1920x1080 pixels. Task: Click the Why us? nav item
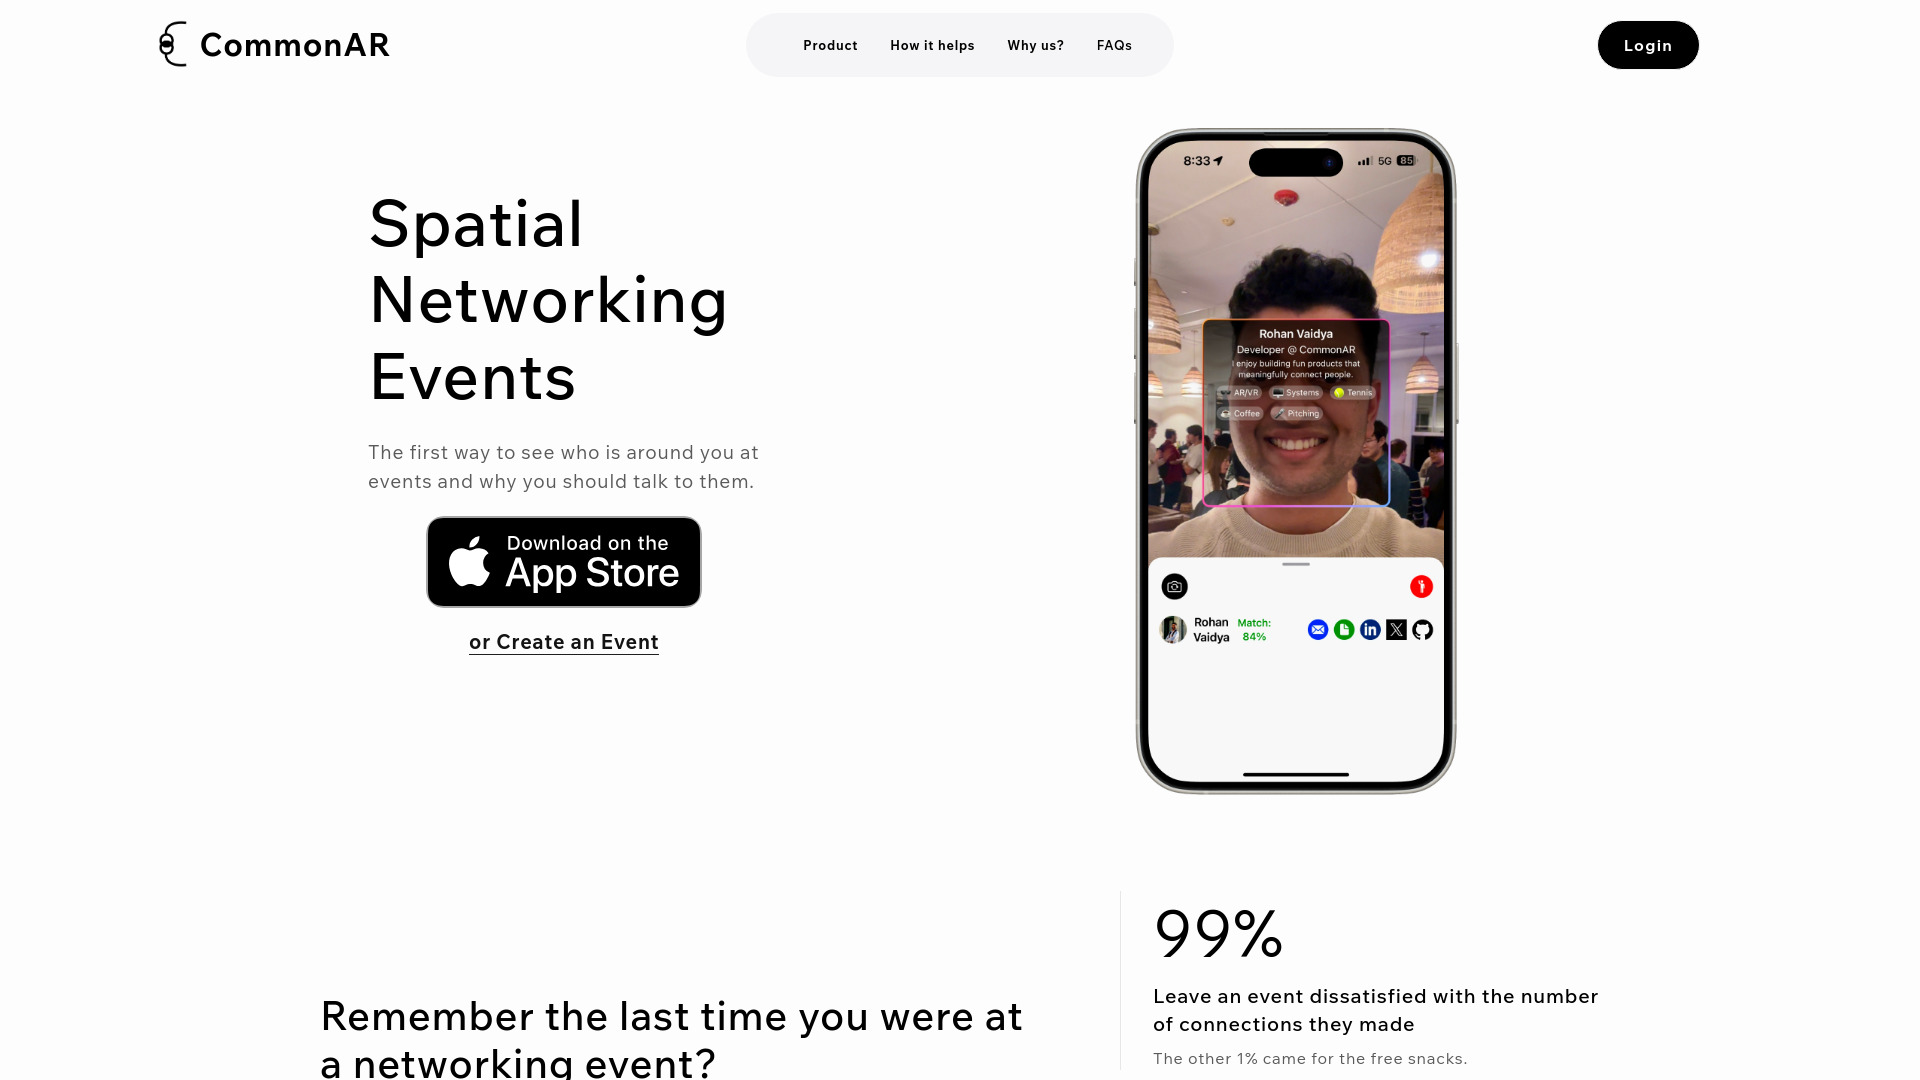1035,45
